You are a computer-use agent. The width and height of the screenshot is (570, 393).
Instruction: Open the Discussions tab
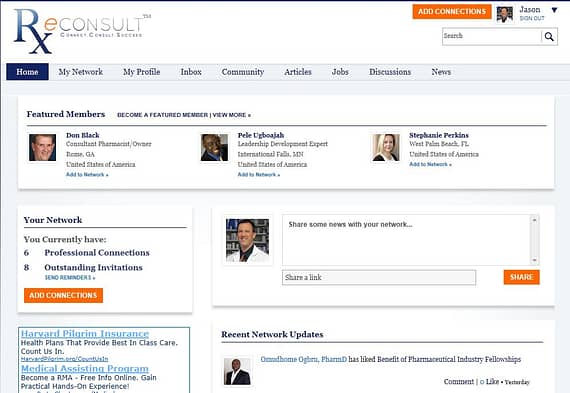(390, 72)
